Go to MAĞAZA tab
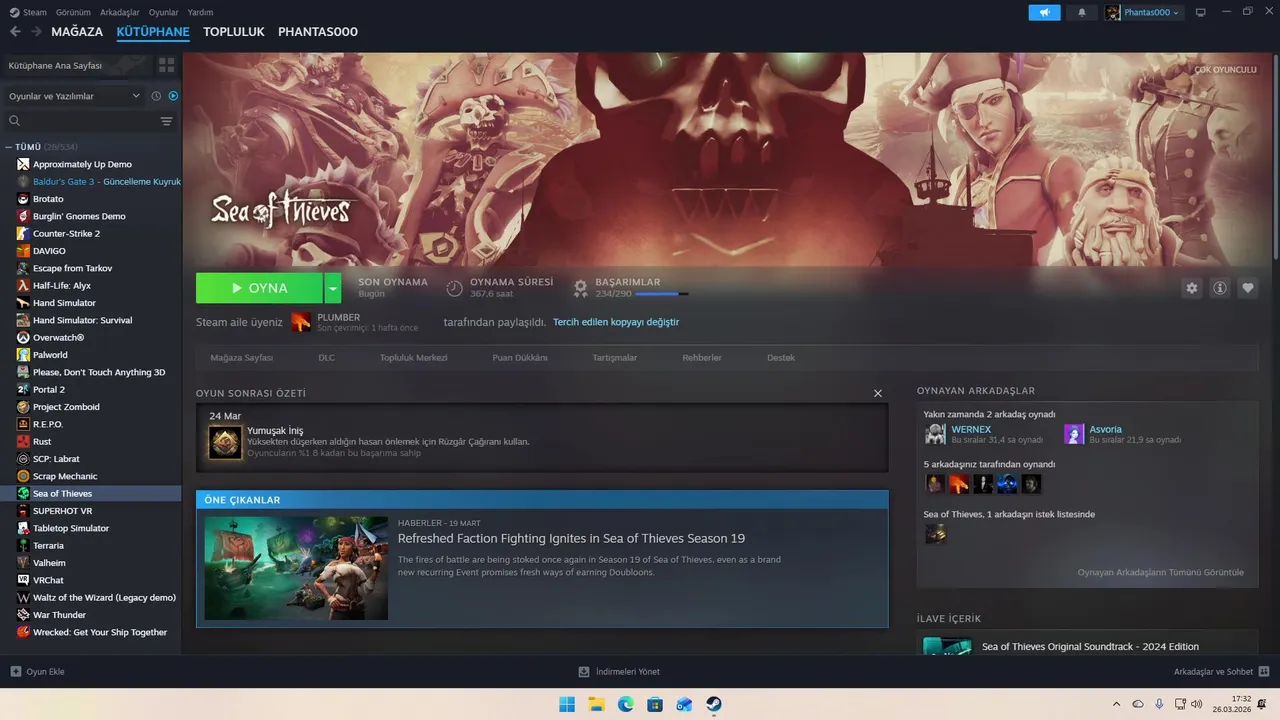Image resolution: width=1280 pixels, height=720 pixels. 77,31
